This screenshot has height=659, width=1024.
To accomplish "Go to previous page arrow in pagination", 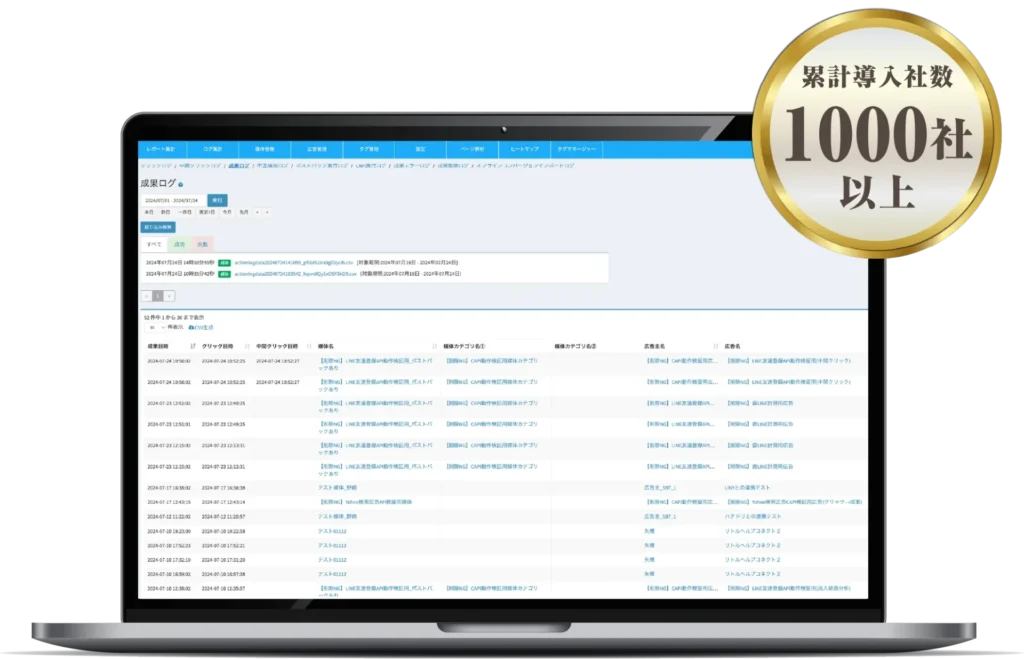I will tap(147, 296).
